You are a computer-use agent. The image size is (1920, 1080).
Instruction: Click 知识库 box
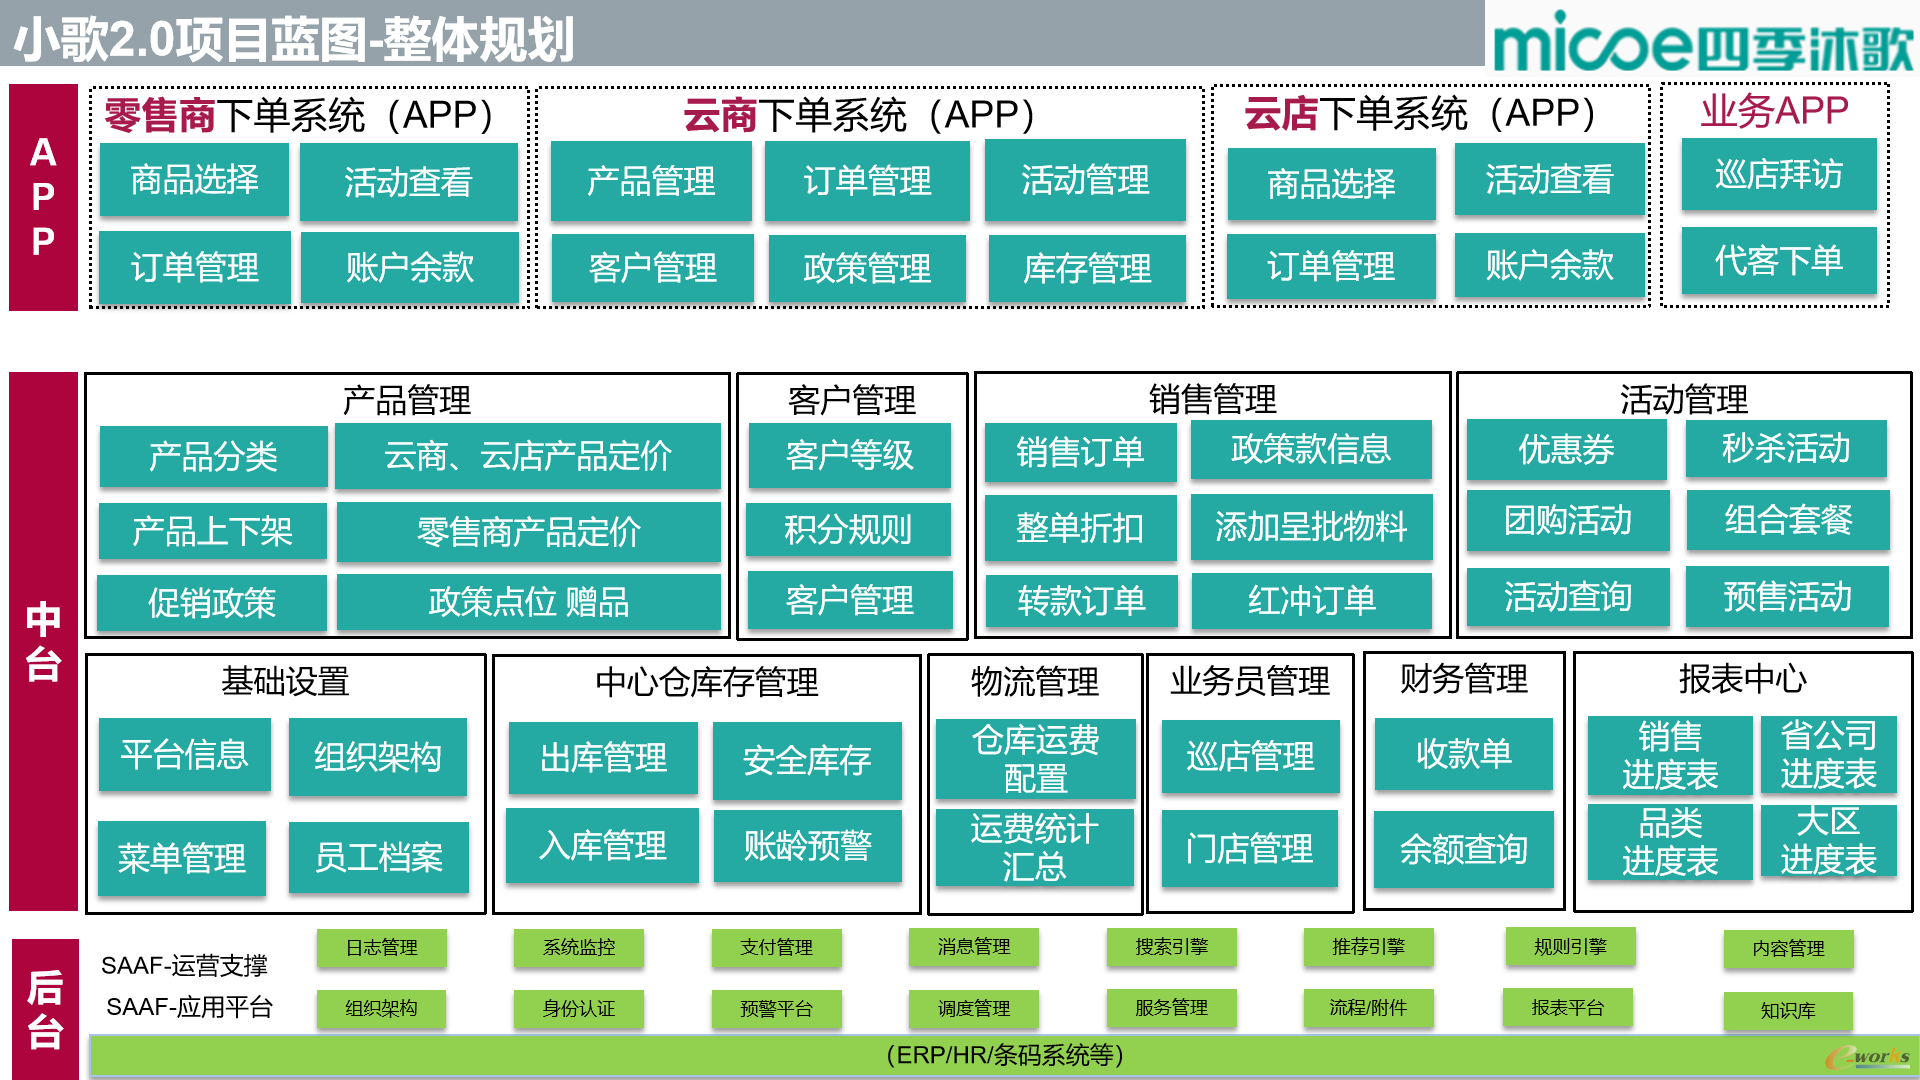tap(1788, 1010)
